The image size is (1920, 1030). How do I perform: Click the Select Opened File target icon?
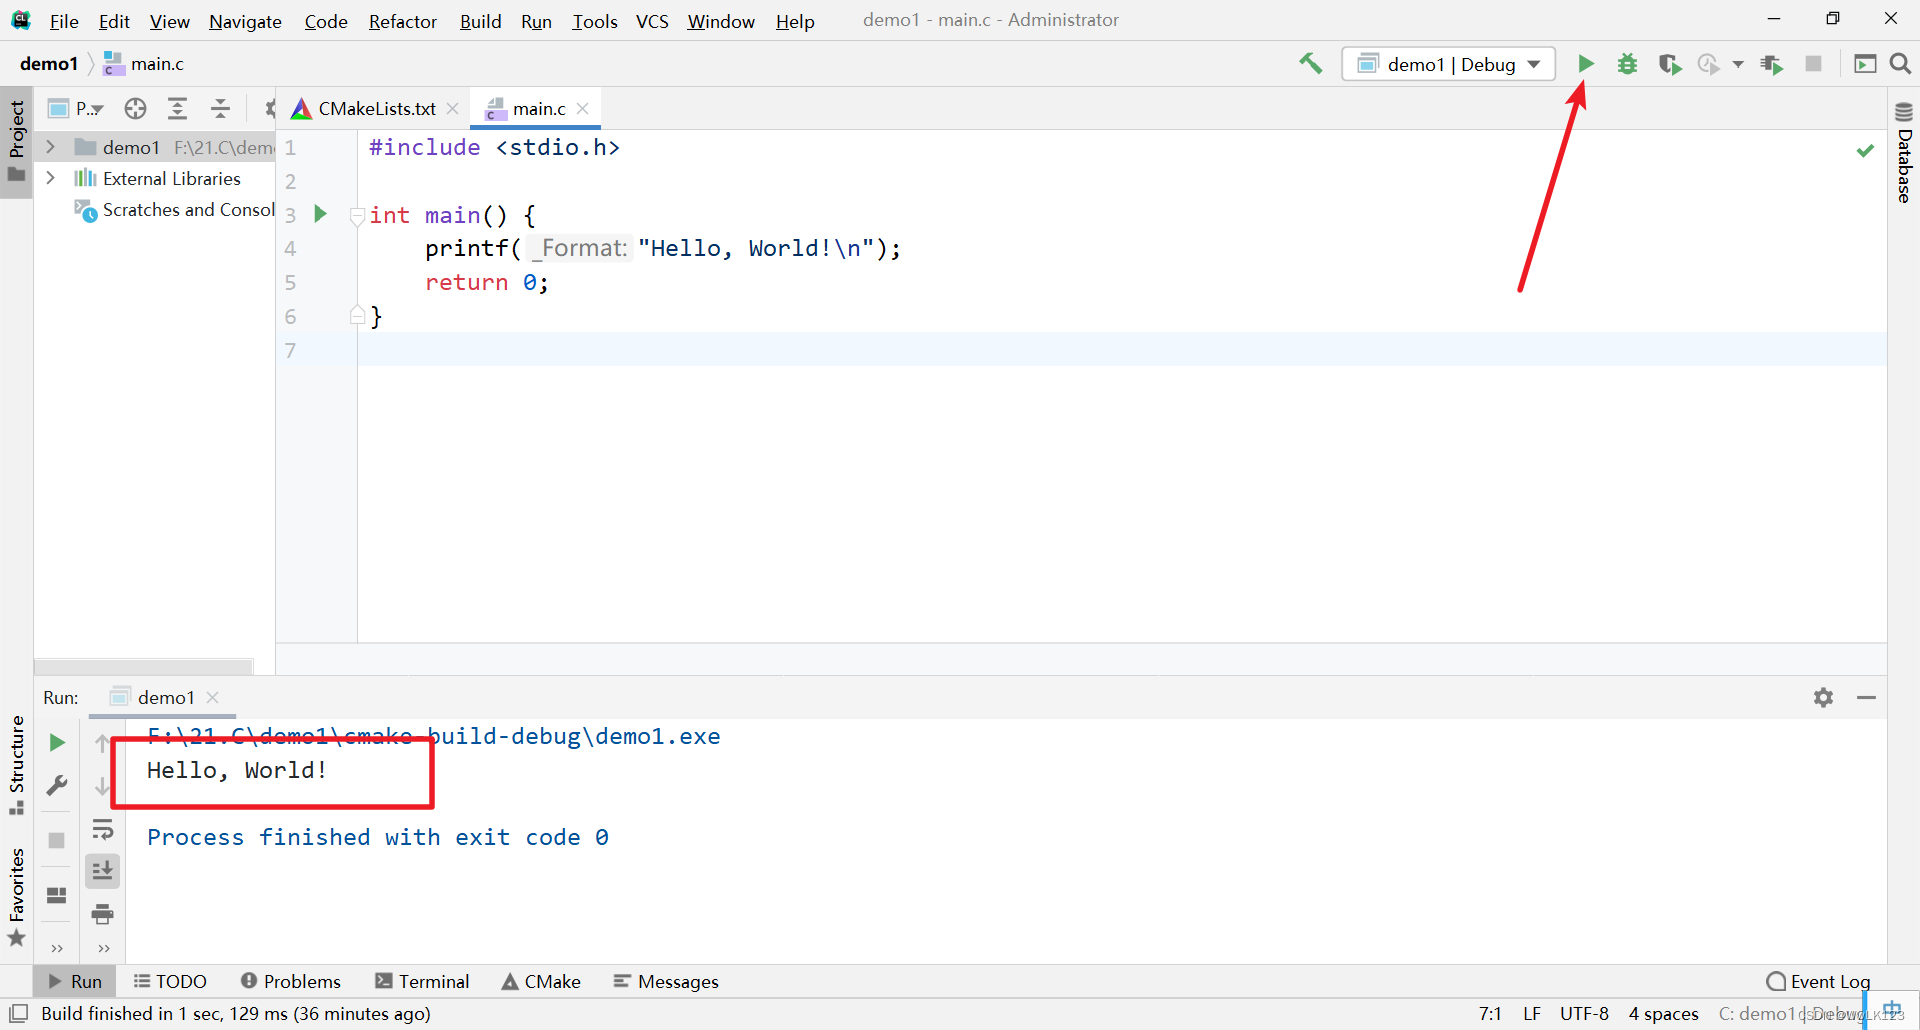pyautogui.click(x=135, y=108)
